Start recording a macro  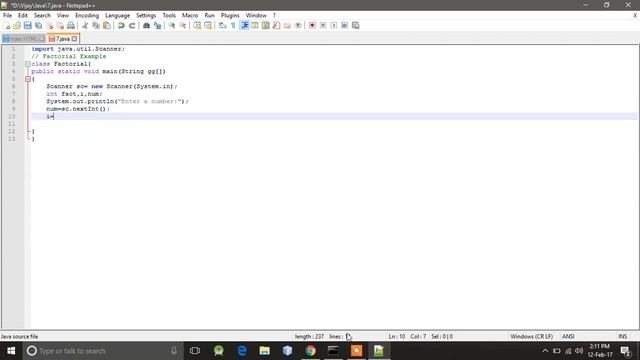312,25
